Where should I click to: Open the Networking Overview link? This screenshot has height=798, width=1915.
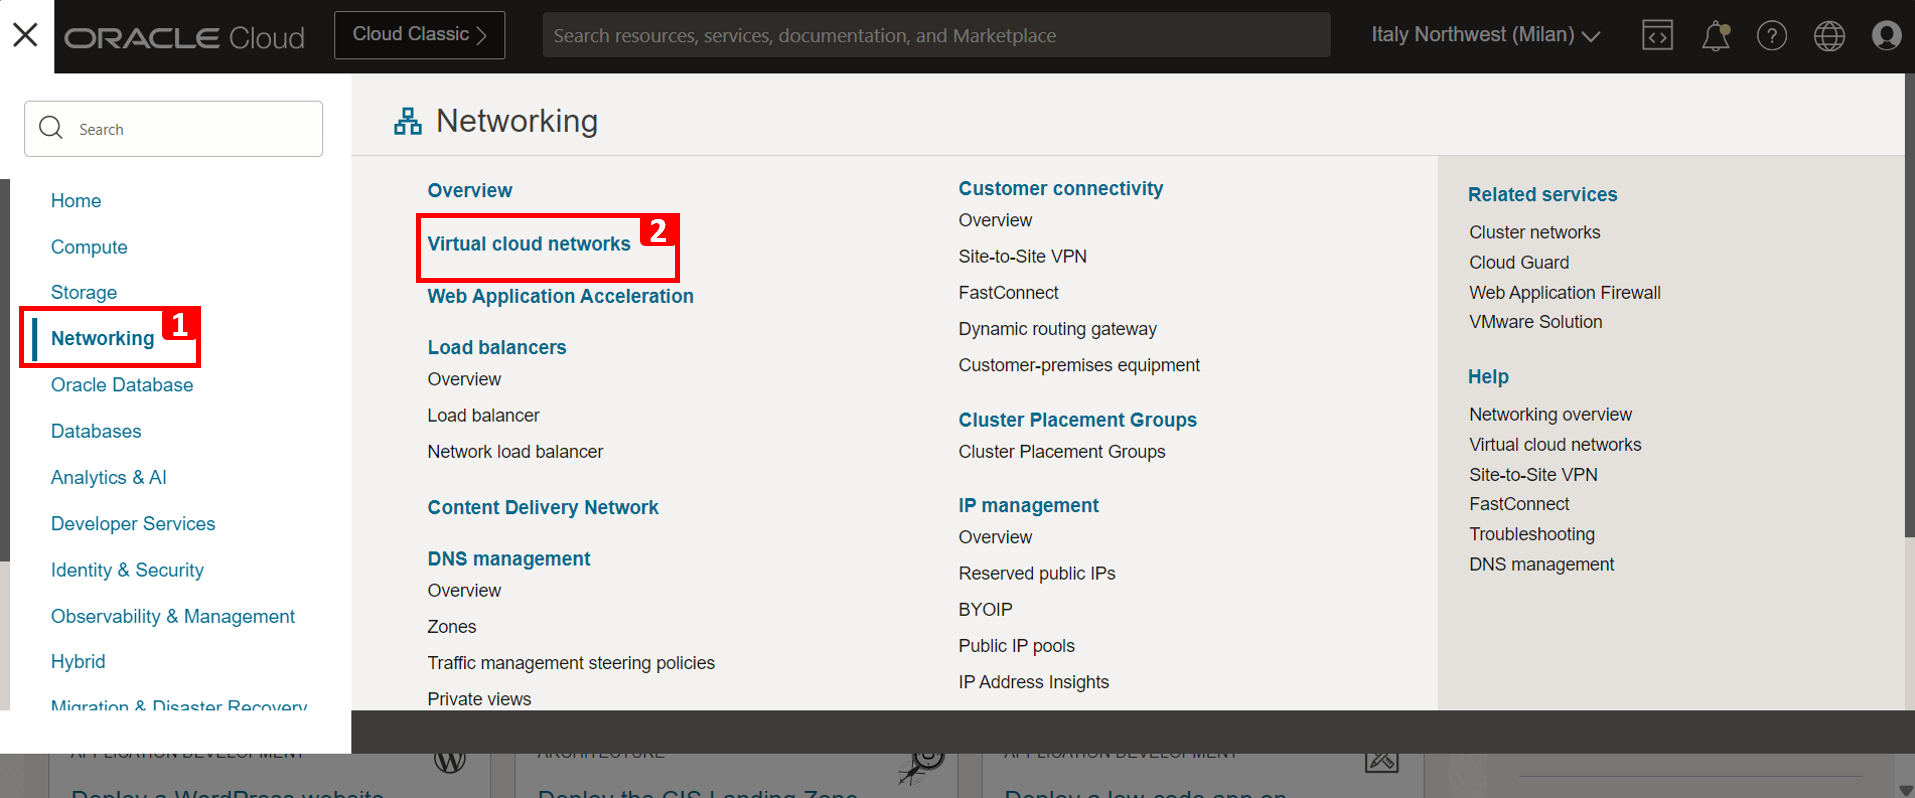point(470,190)
